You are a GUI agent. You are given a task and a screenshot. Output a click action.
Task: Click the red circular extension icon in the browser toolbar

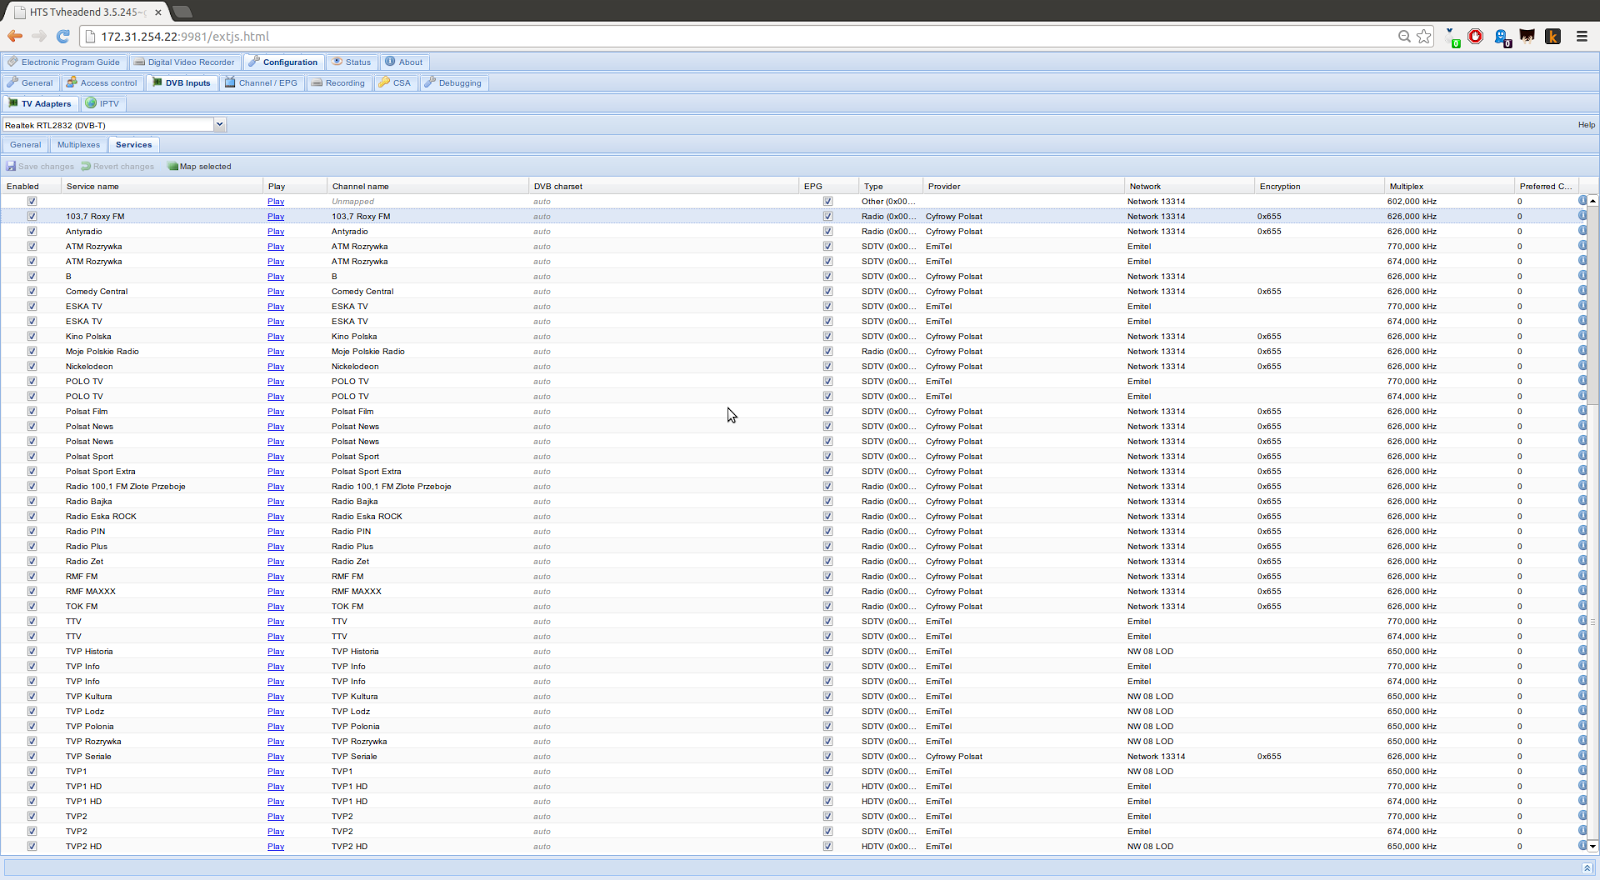pos(1475,36)
